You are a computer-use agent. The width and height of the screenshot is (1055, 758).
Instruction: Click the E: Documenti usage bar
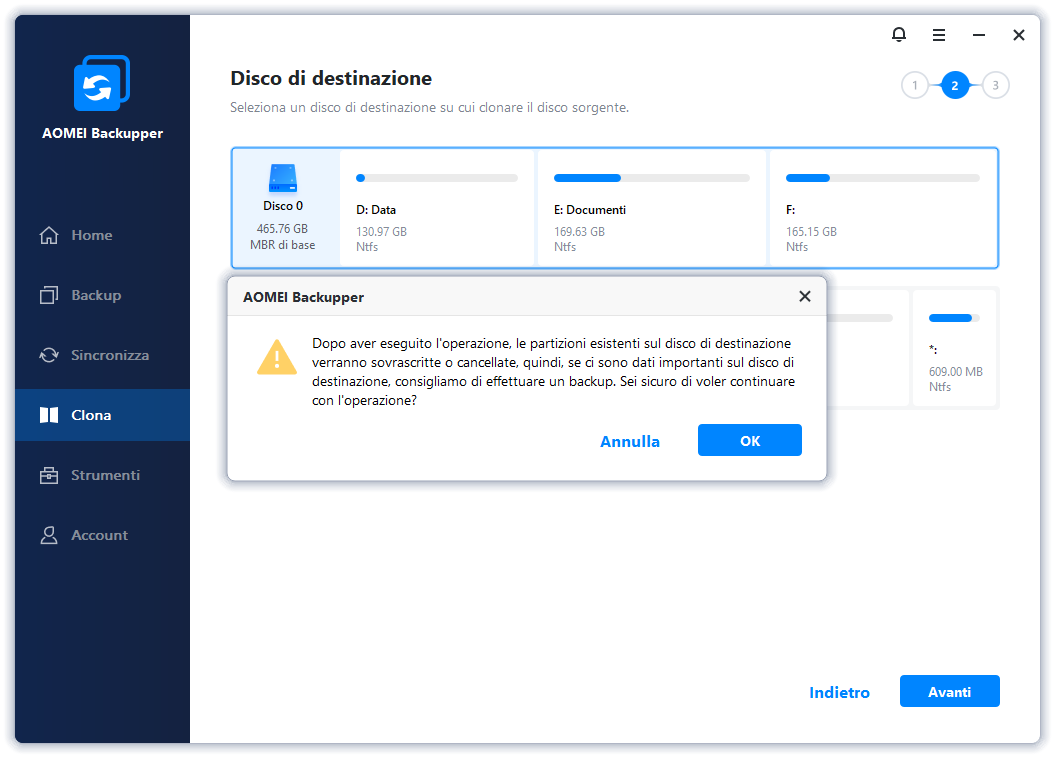tap(651, 178)
